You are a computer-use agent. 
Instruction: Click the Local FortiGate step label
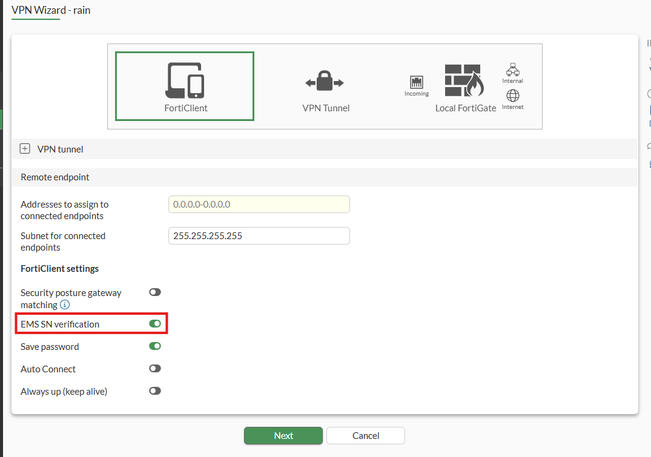point(465,108)
